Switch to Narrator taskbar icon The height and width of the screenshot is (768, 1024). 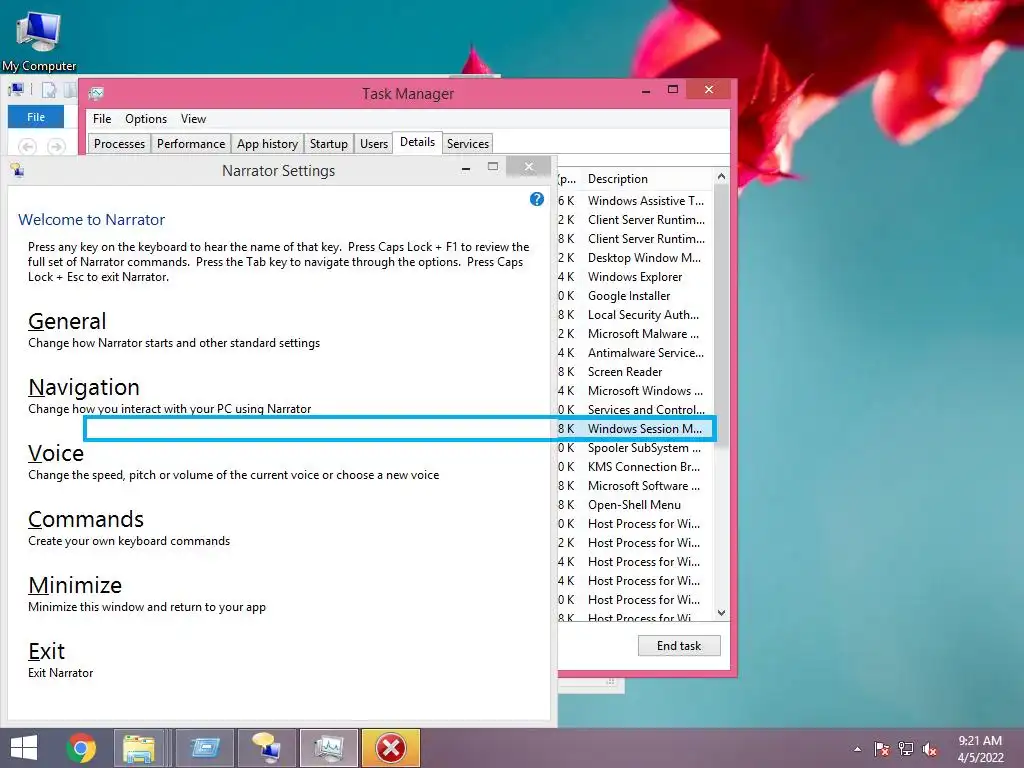[x=267, y=748]
